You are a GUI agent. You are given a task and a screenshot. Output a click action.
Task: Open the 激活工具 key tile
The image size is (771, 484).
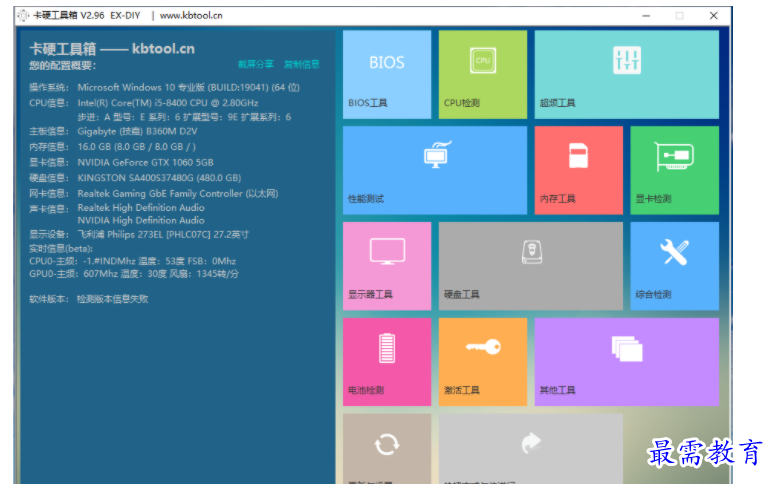[x=482, y=362]
